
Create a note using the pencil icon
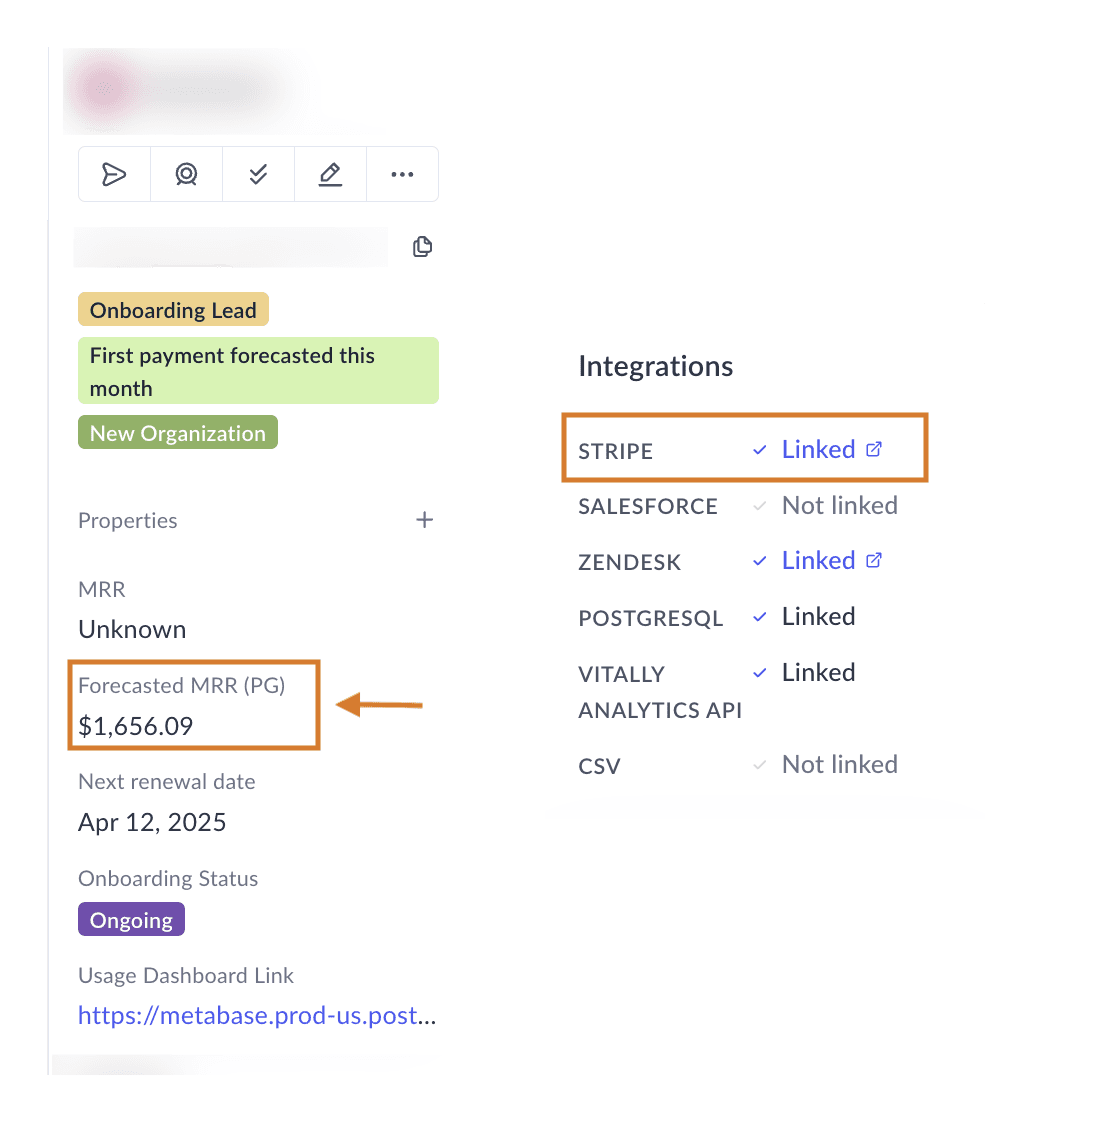(330, 173)
